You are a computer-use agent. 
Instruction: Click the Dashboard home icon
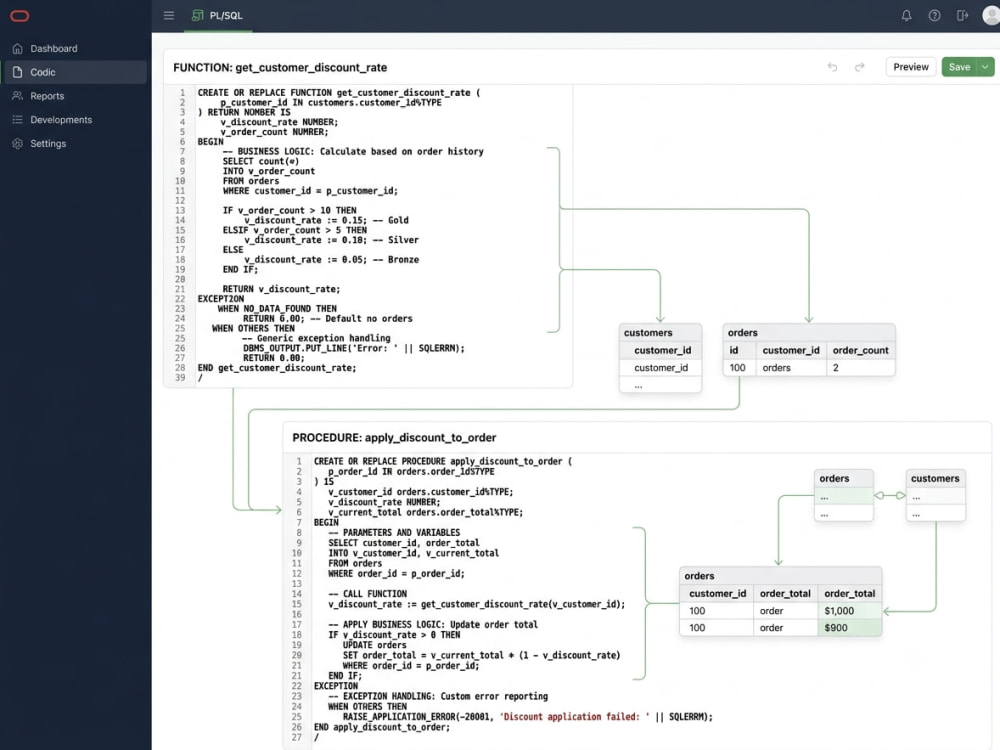18,48
